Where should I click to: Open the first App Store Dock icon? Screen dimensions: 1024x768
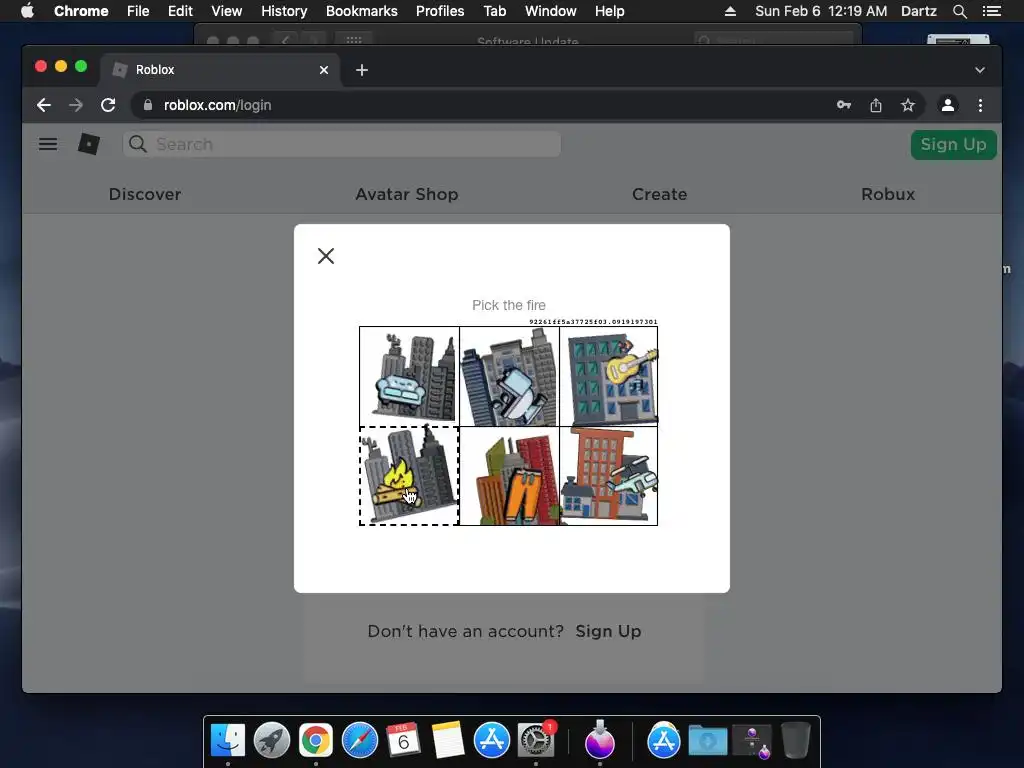pyautogui.click(x=491, y=740)
